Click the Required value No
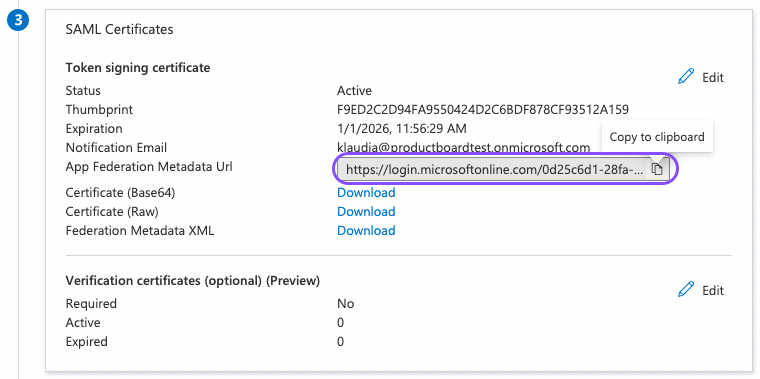Image resolution: width=760 pixels, height=379 pixels. point(346,304)
